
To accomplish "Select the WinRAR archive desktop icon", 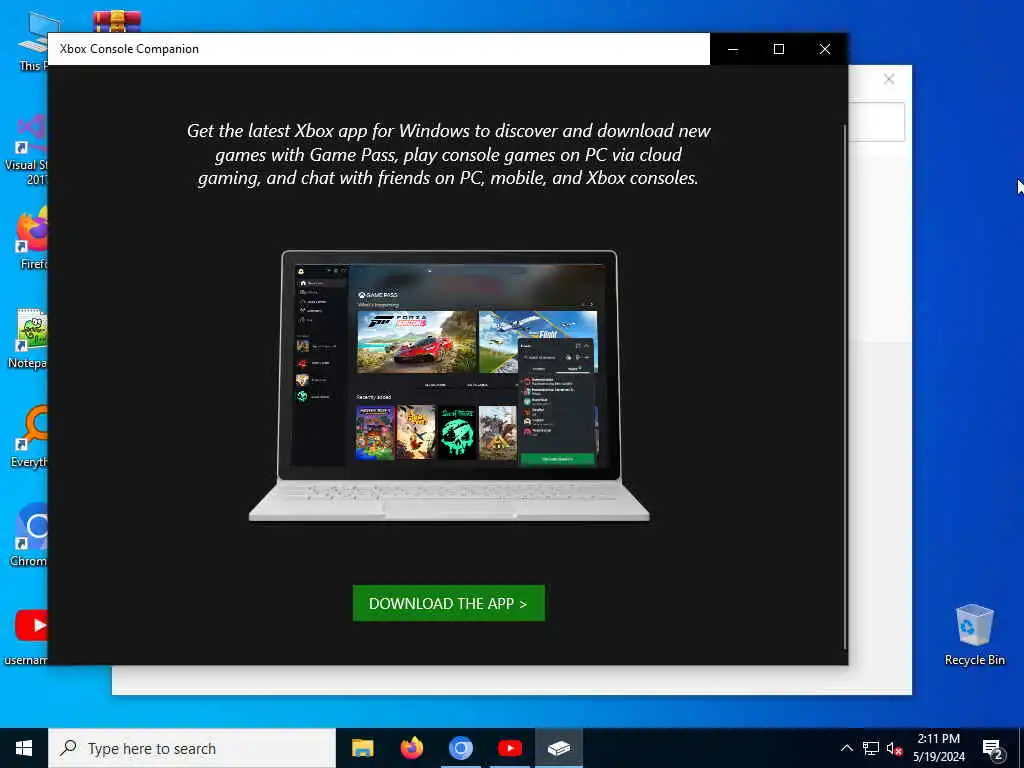I will click(x=116, y=22).
